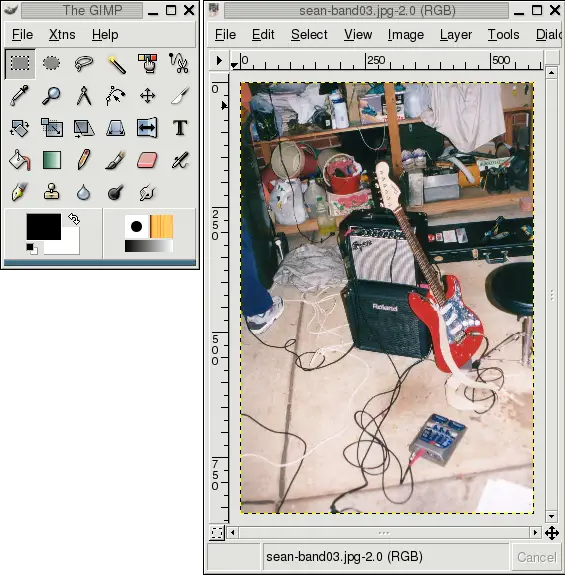
Task: Select the Color Picker eyedropper tool
Action: point(20,96)
